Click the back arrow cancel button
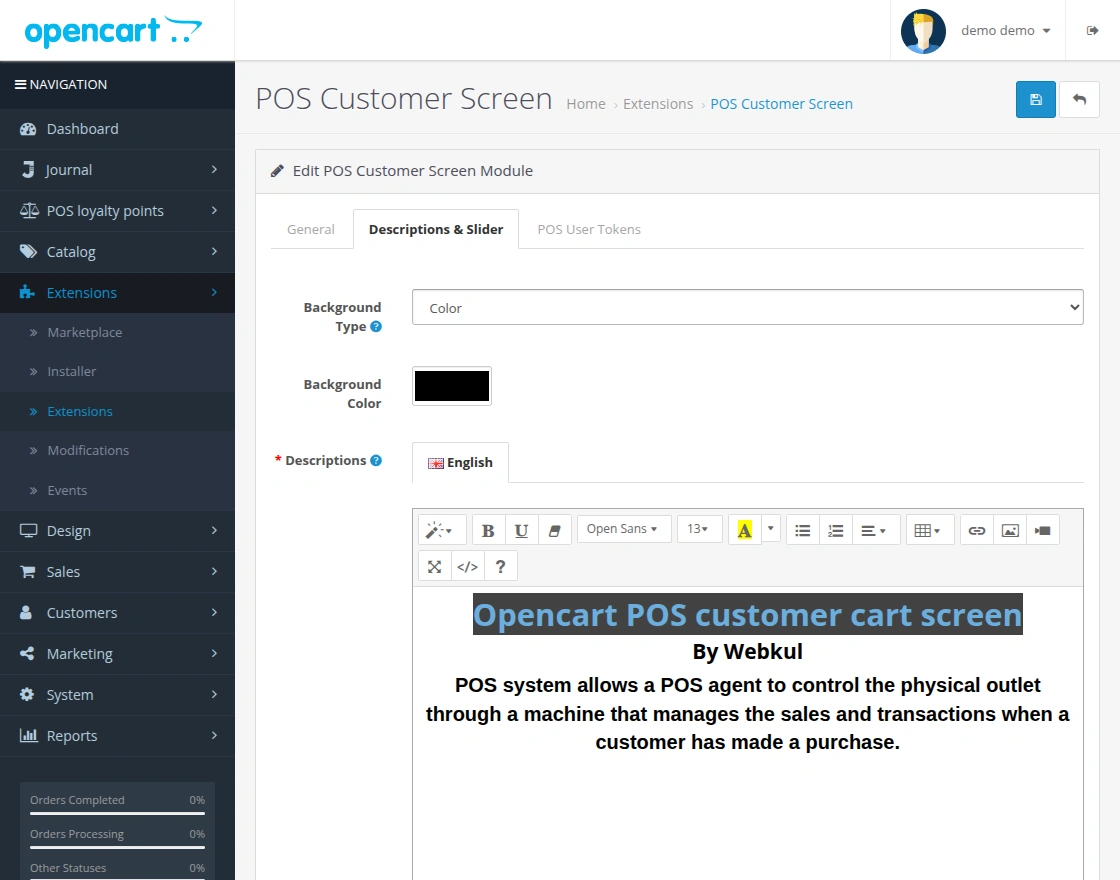The height and width of the screenshot is (880, 1120). 1079,99
